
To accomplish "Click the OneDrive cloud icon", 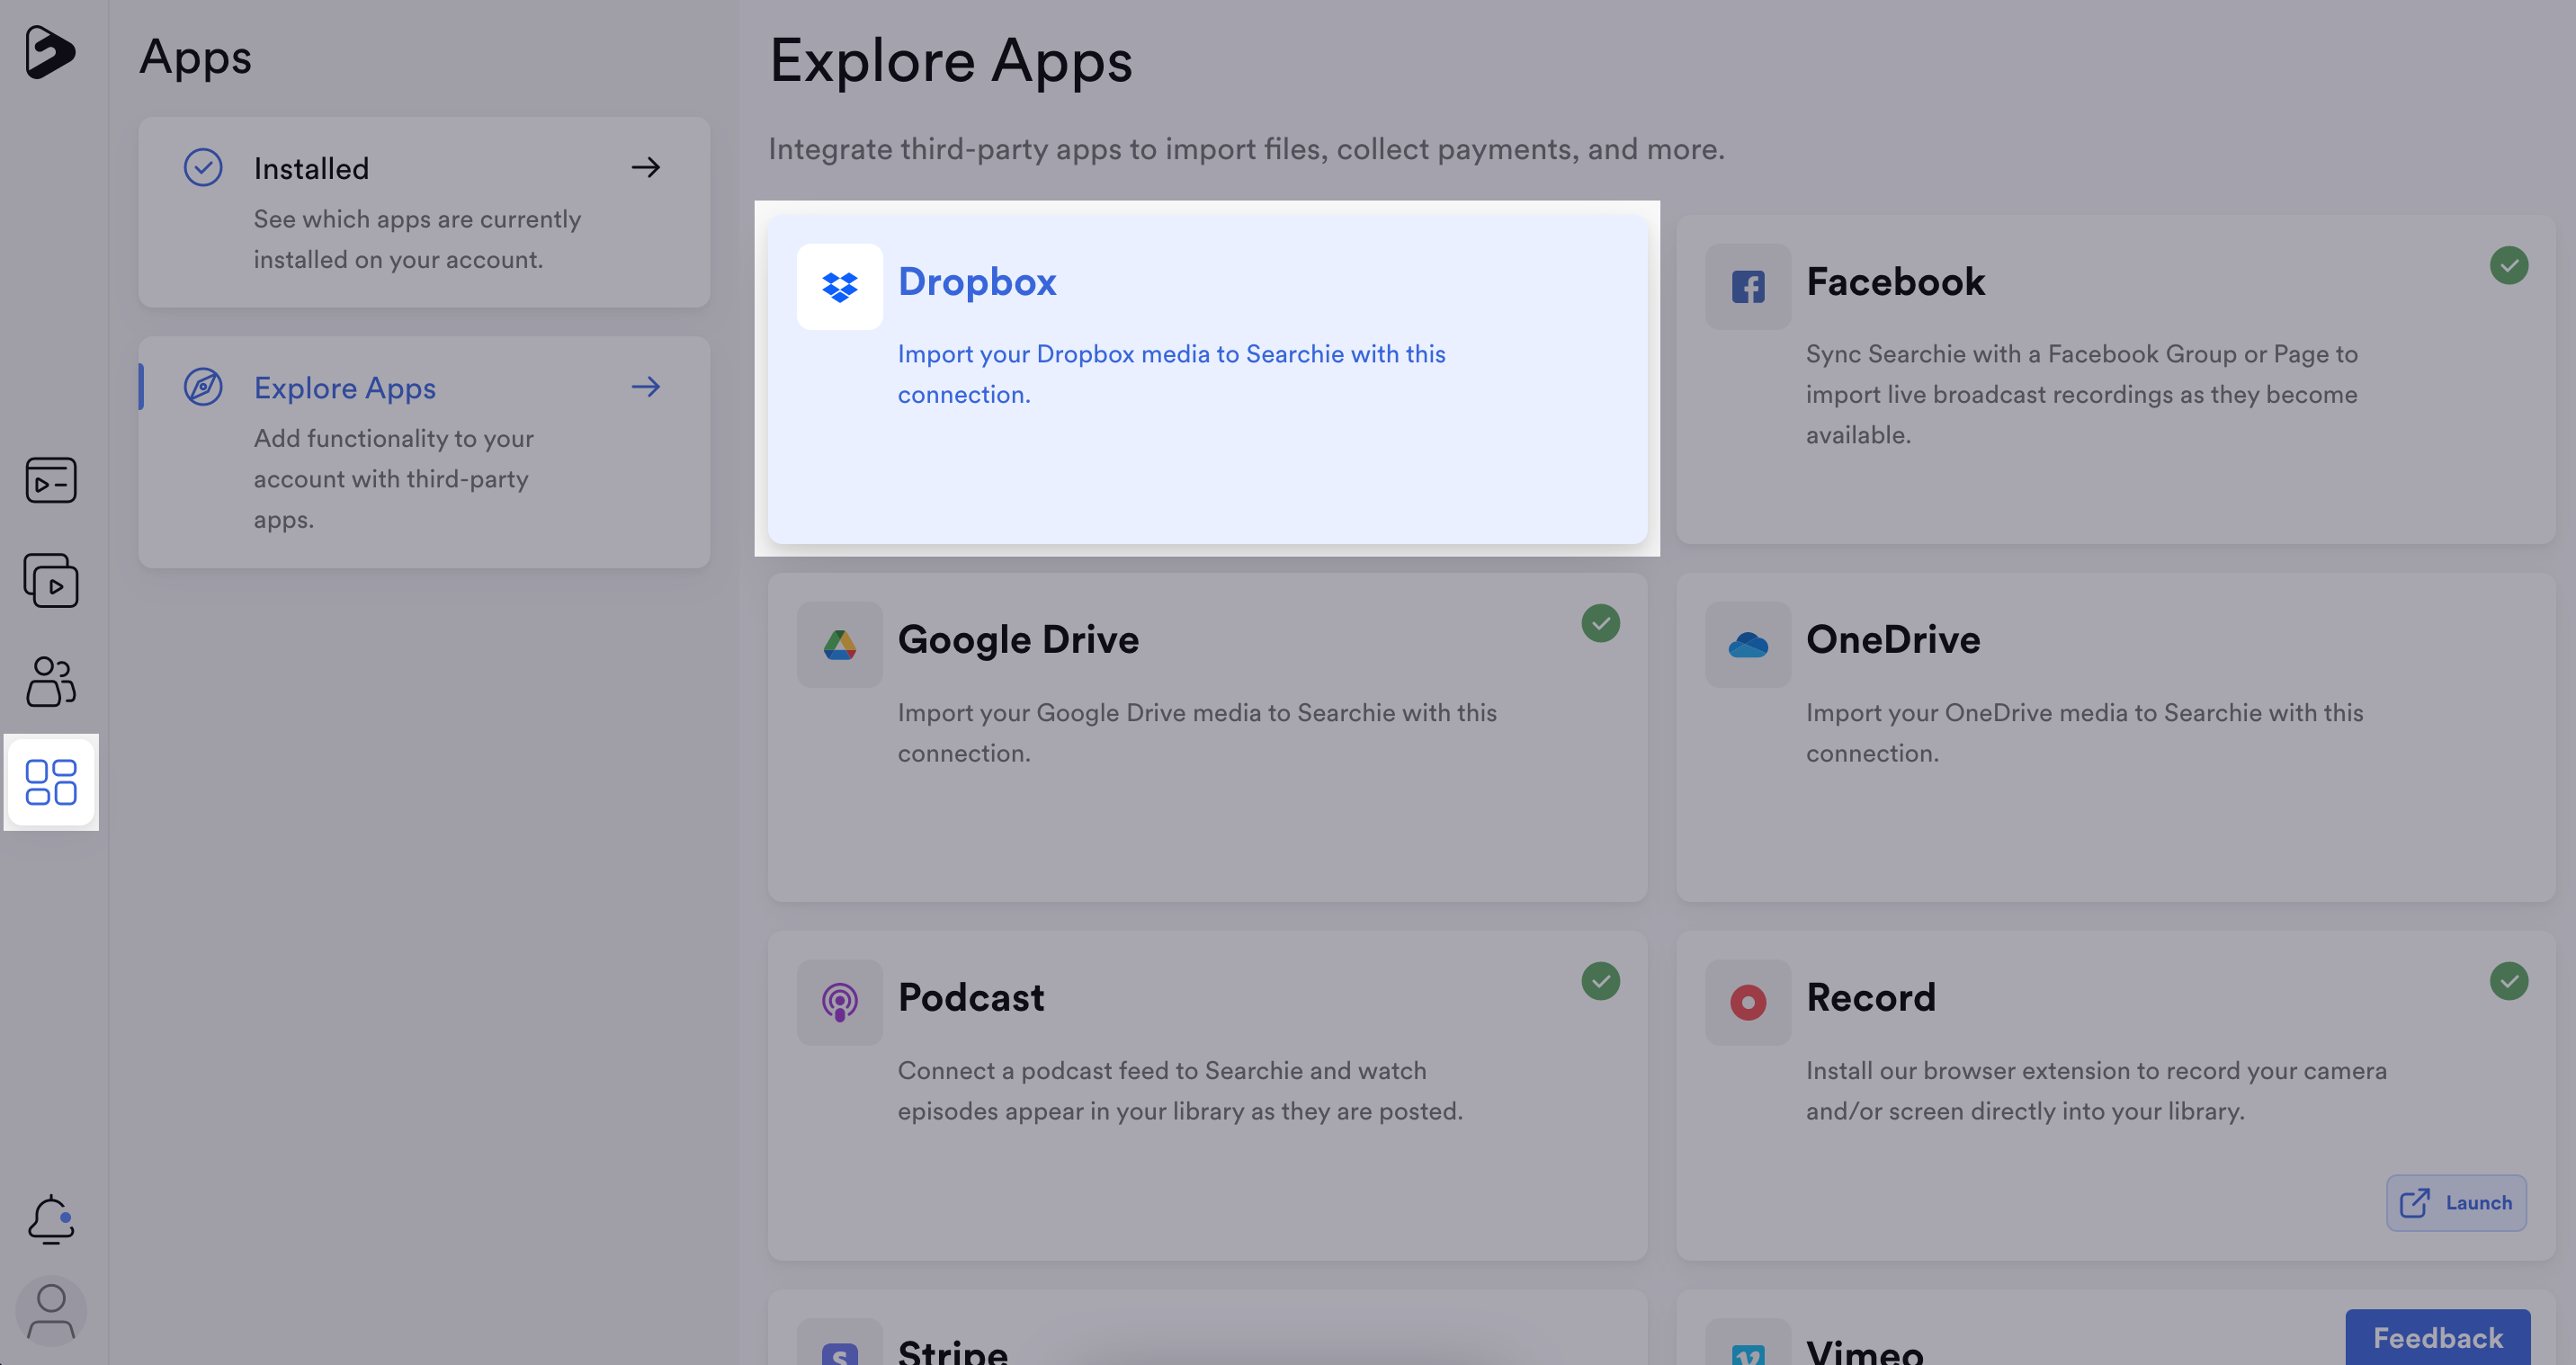I will pos(1748,645).
